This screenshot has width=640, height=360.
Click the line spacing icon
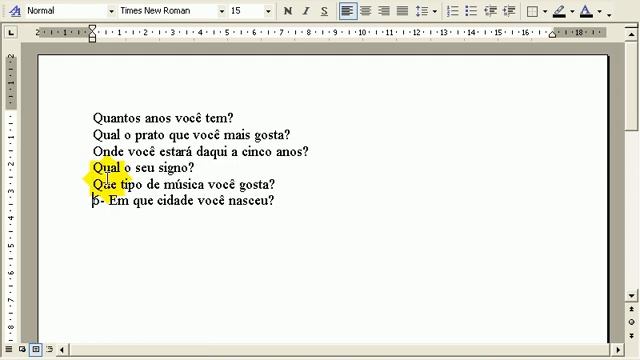click(421, 11)
